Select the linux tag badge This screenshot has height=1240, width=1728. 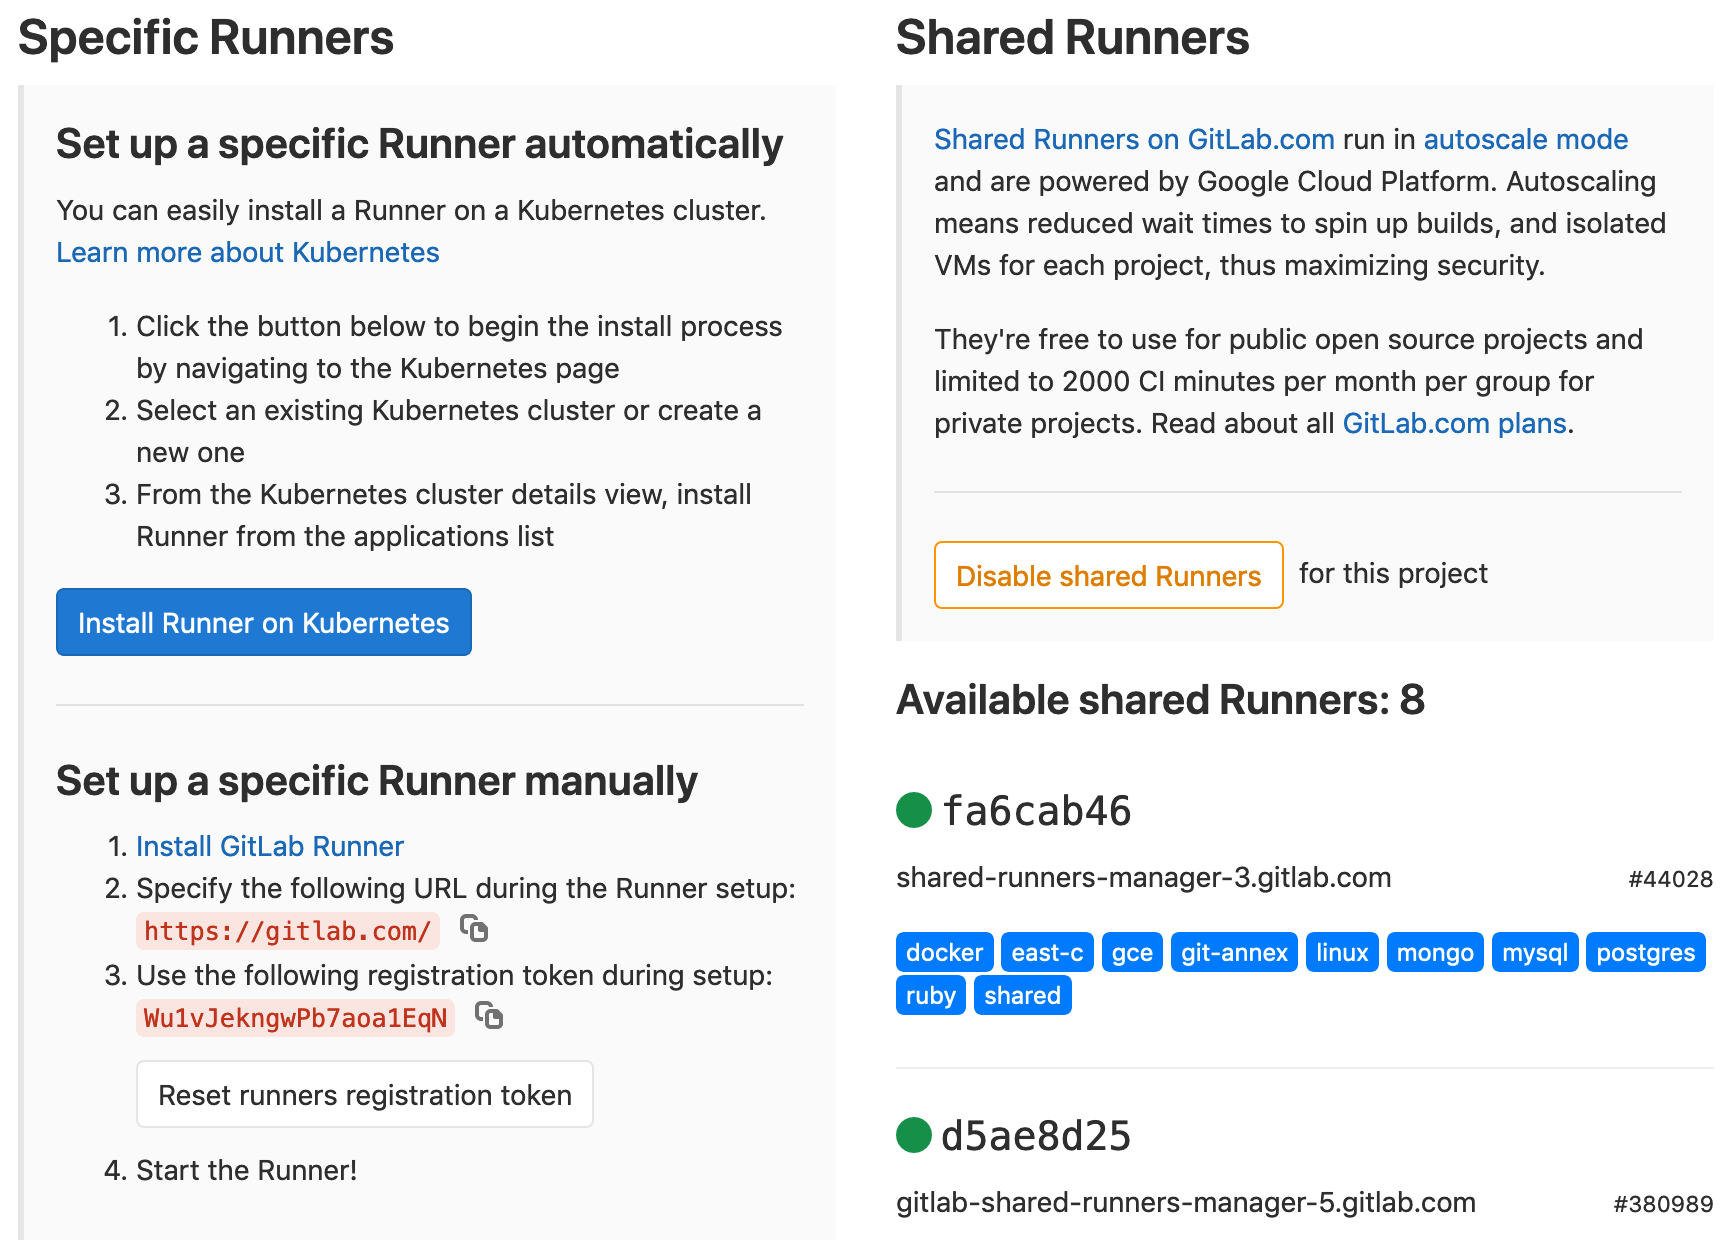[1341, 952]
